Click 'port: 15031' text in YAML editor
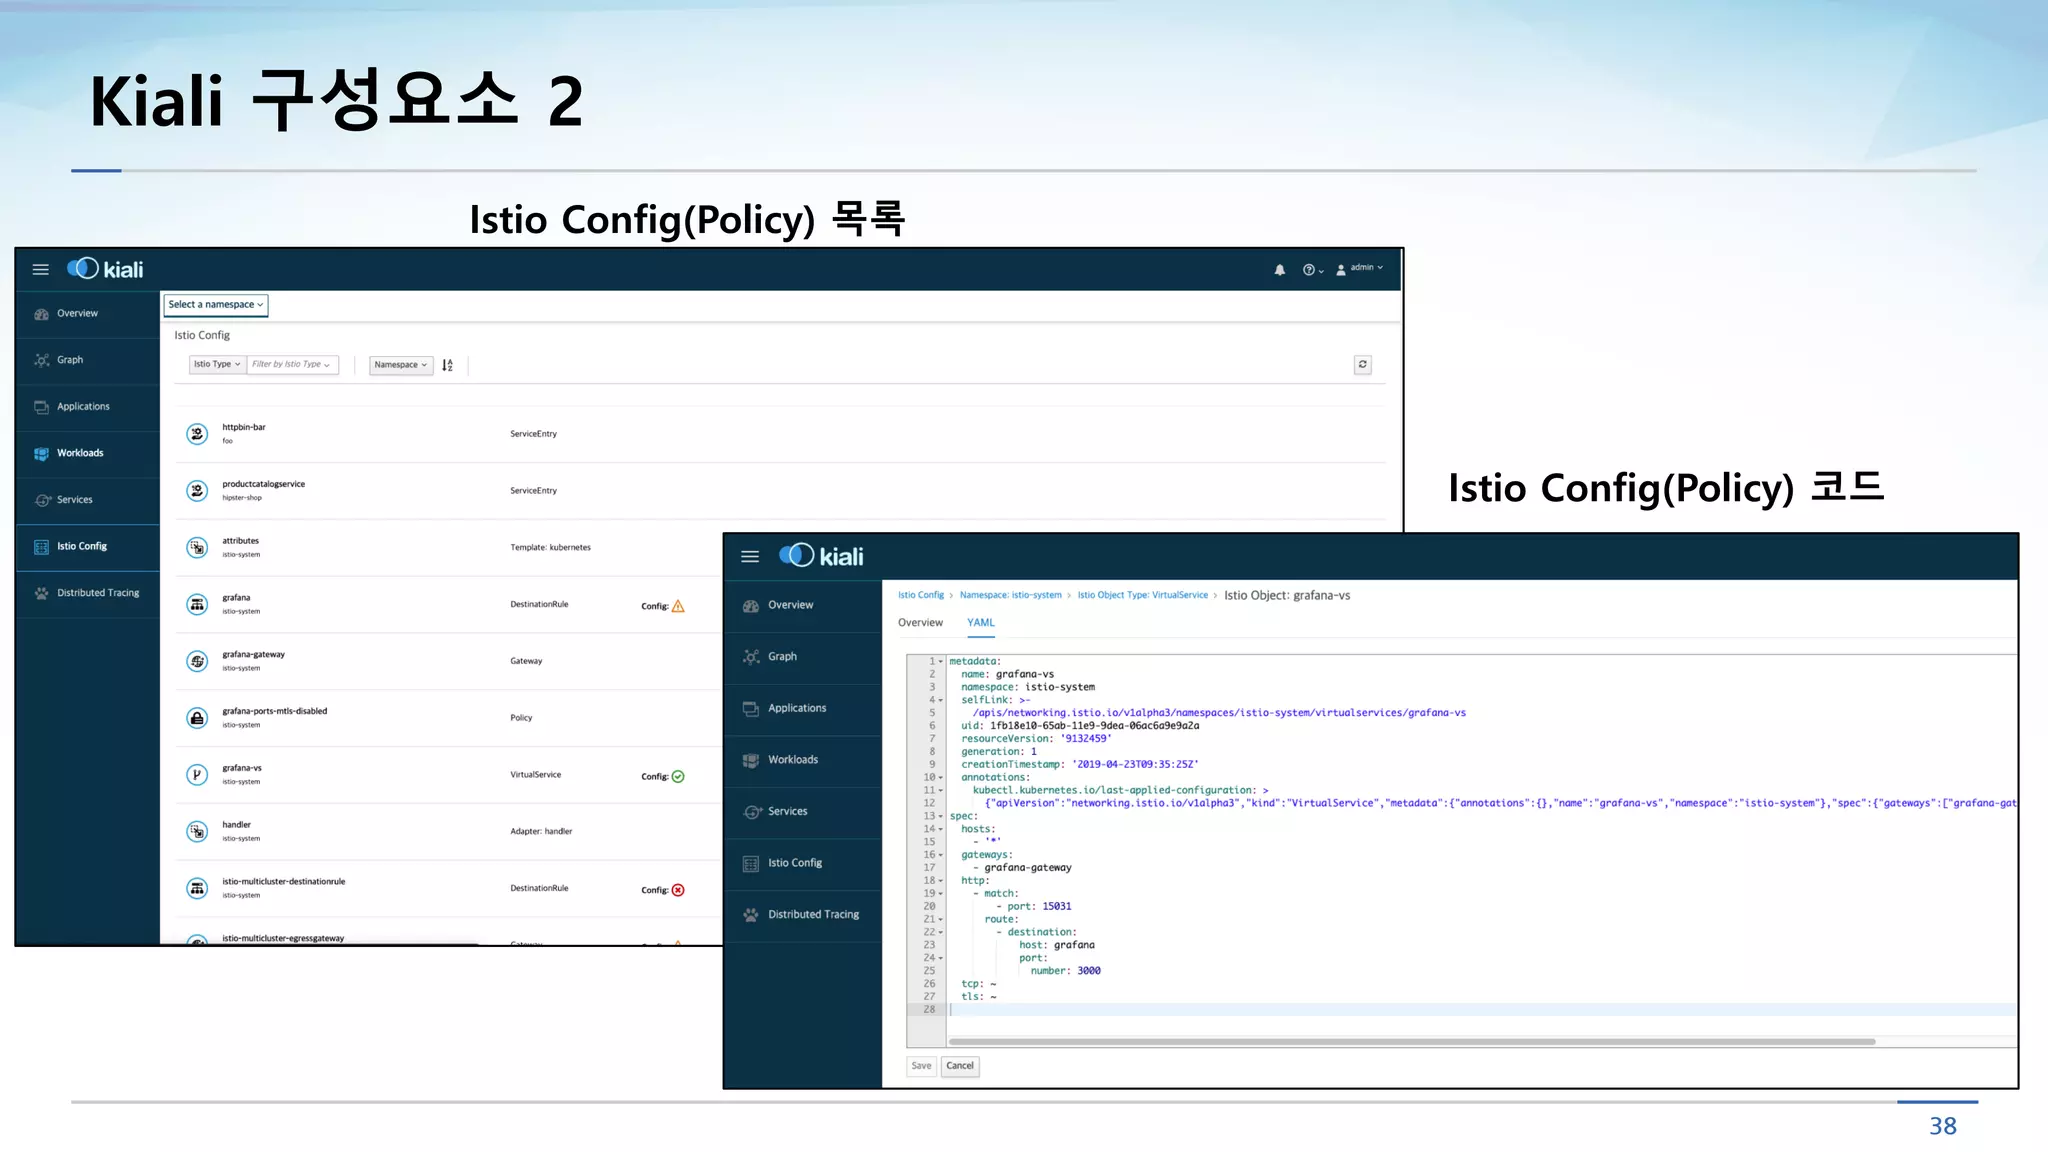This screenshot has height=1152, width=2048. click(1039, 907)
